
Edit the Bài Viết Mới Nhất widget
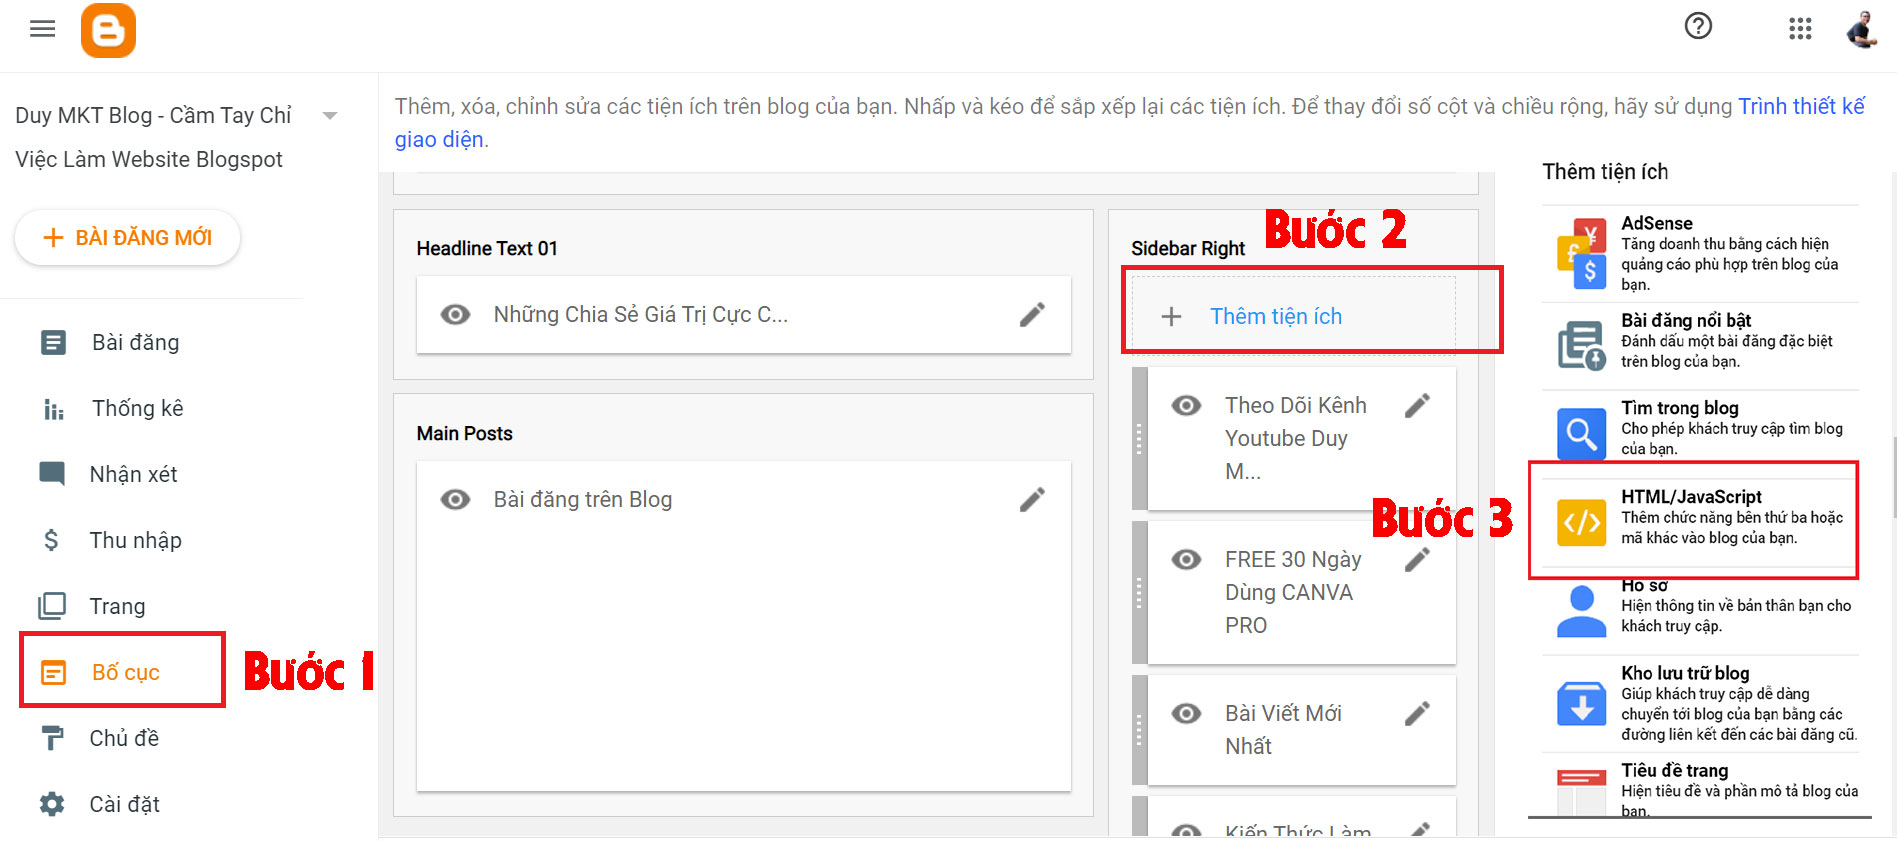pyautogui.click(x=1417, y=713)
